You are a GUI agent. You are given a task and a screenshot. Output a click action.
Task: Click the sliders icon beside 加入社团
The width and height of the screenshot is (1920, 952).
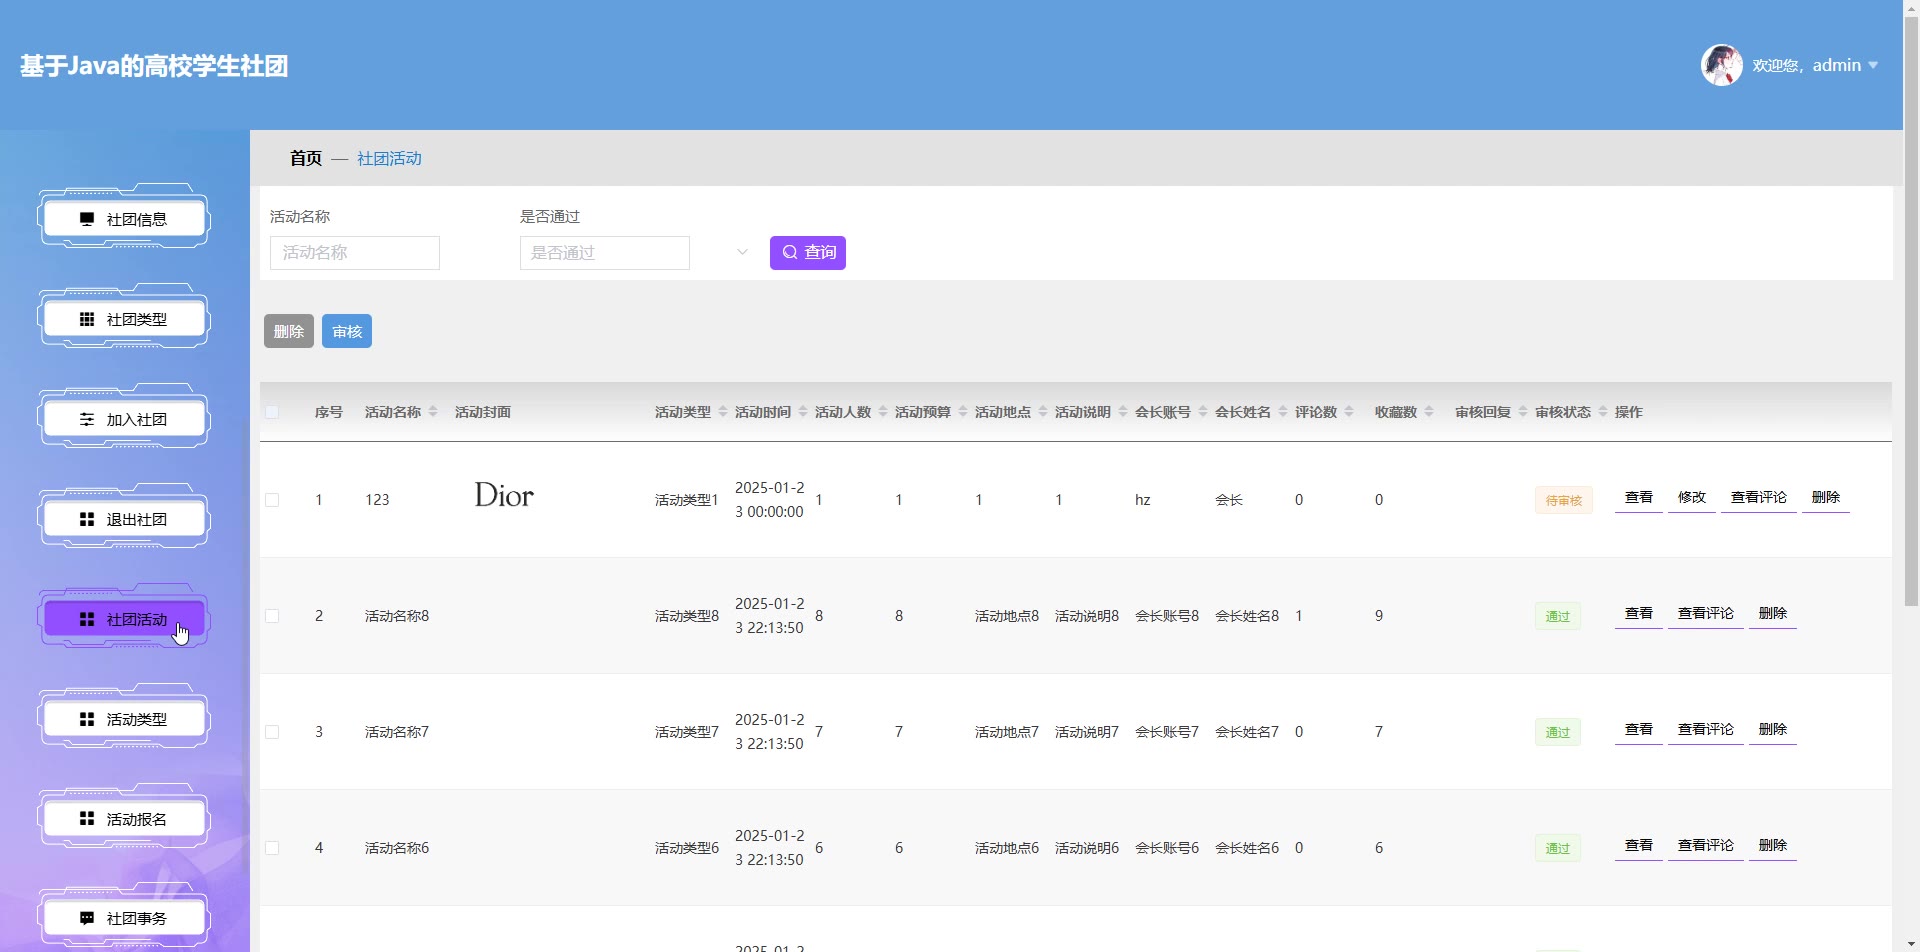click(x=87, y=419)
